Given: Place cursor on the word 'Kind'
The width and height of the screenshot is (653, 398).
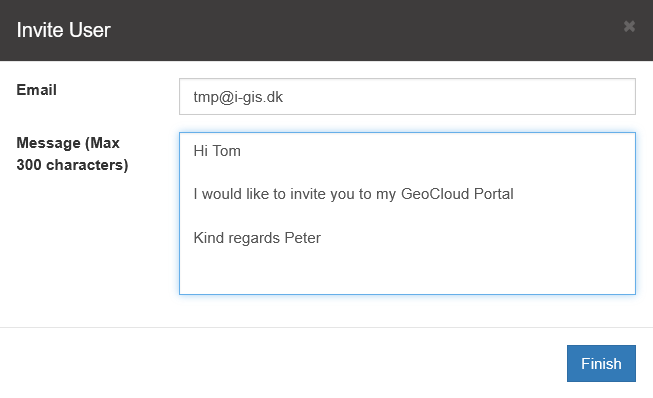Looking at the screenshot, I should 209,238.
